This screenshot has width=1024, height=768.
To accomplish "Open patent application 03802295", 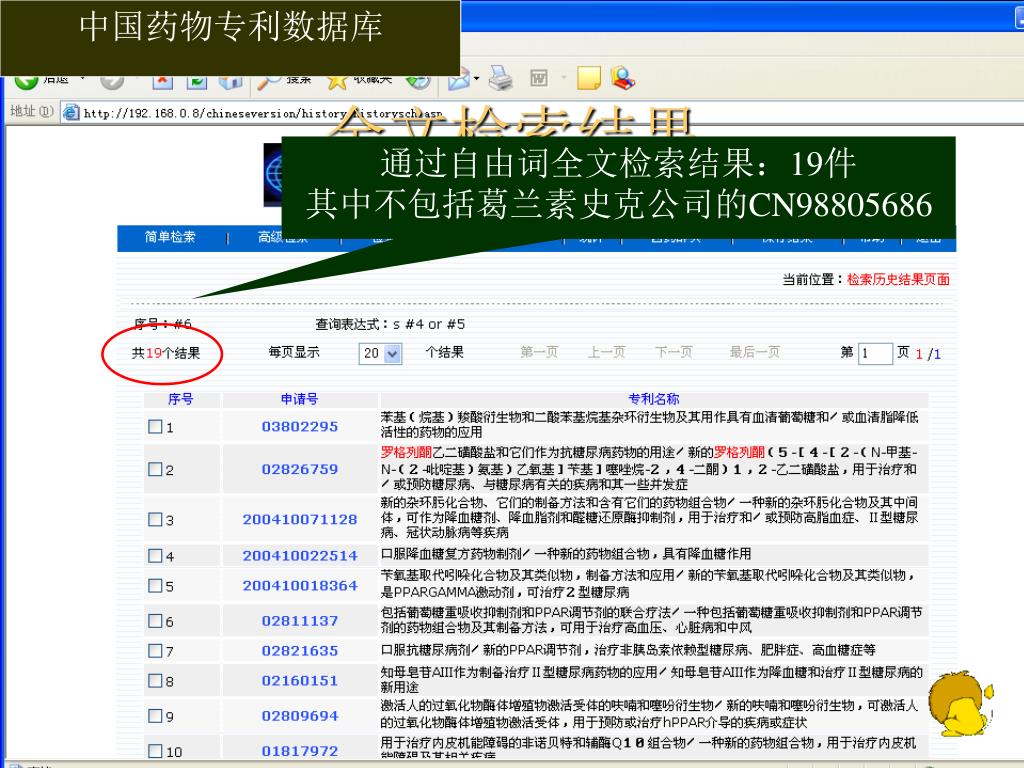I will click(300, 426).
